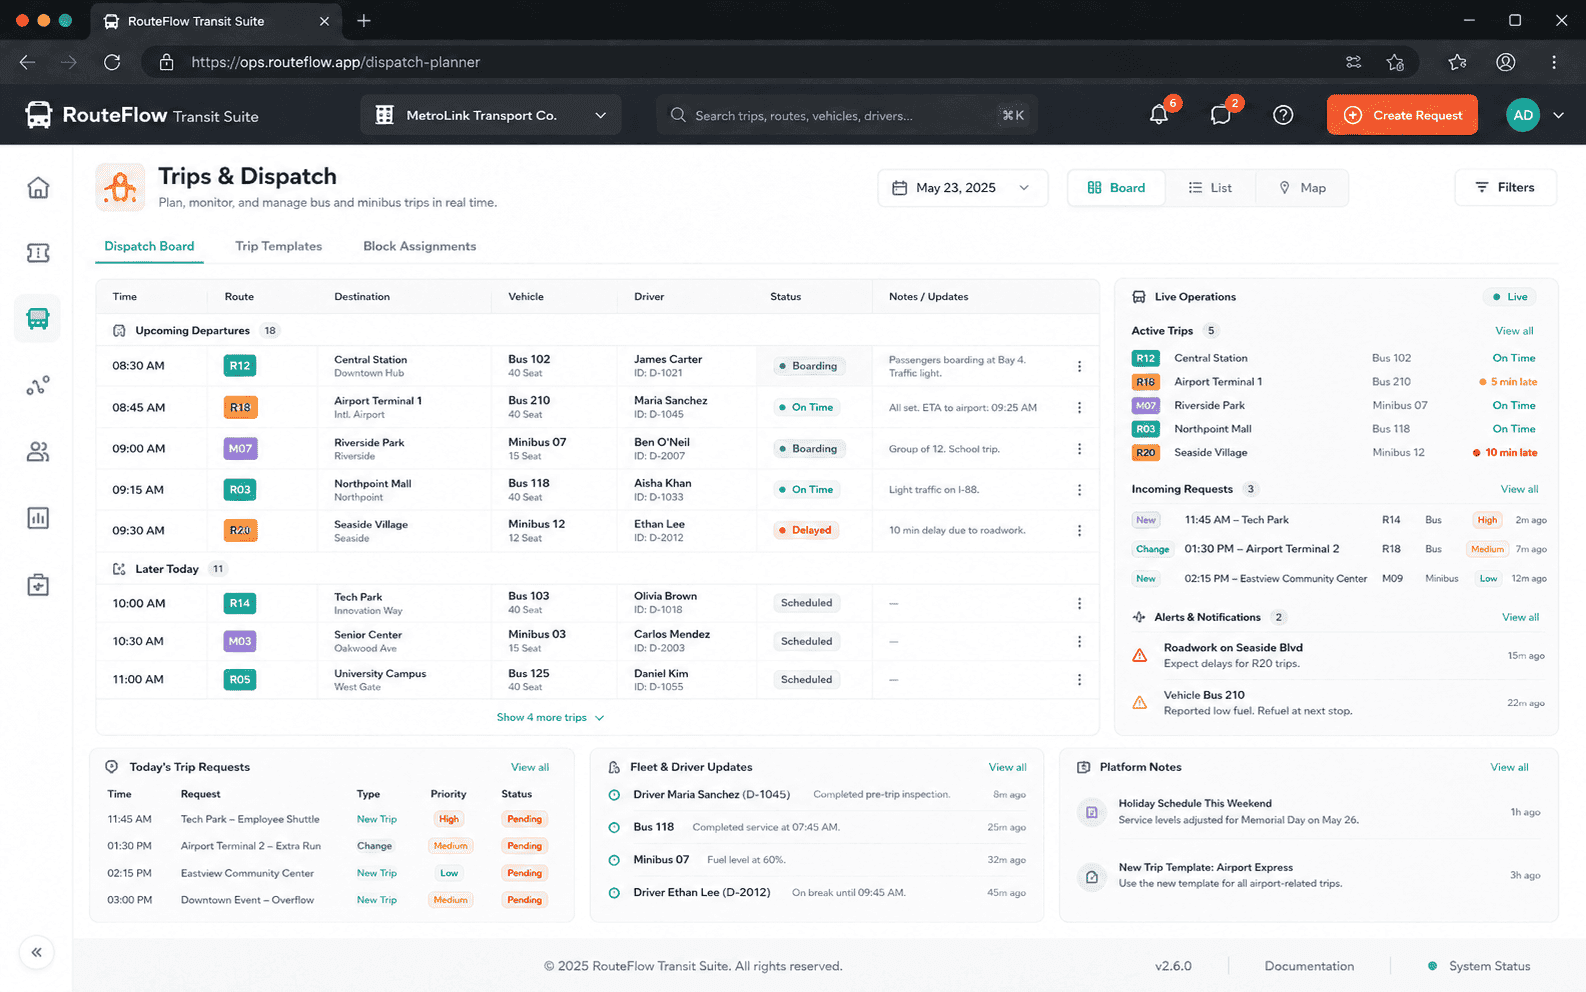Viewport: 1586px width, 992px height.
Task: Click the RouteFlow Transit Suite browser tab
Action: [215, 21]
